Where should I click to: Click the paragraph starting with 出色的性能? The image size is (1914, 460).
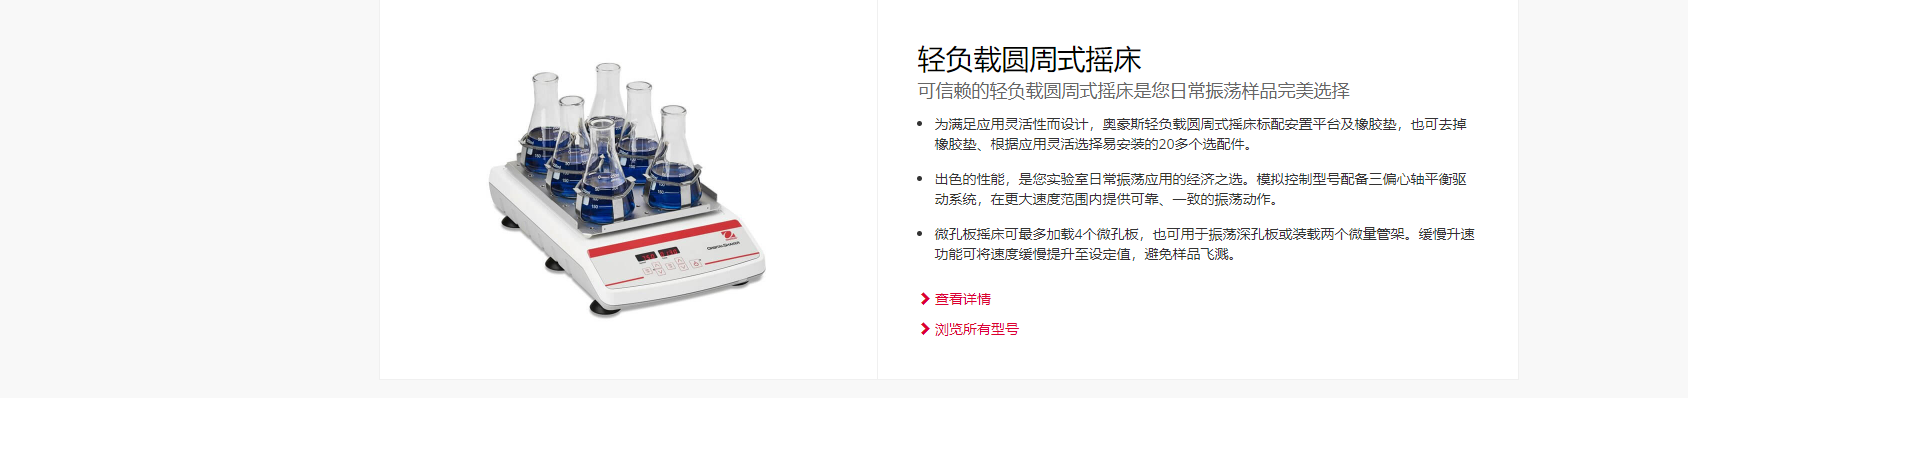pyautogui.click(x=1200, y=189)
